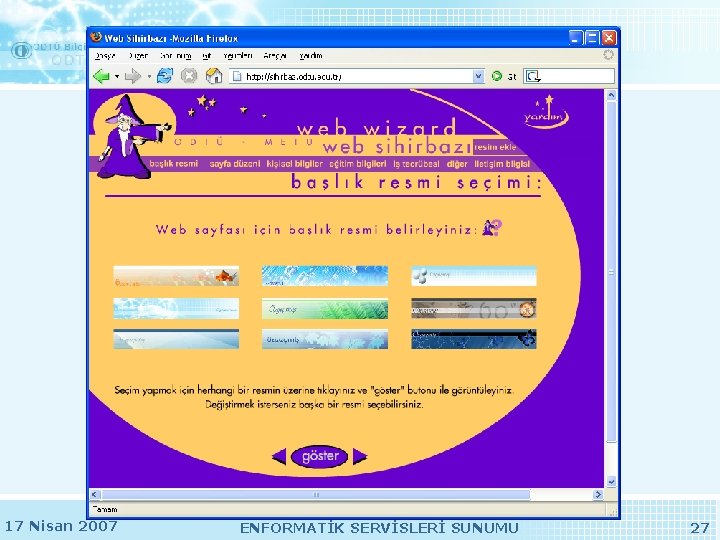The image size is (720, 540).
Task: Click into the address bar URL field
Action: [358, 76]
